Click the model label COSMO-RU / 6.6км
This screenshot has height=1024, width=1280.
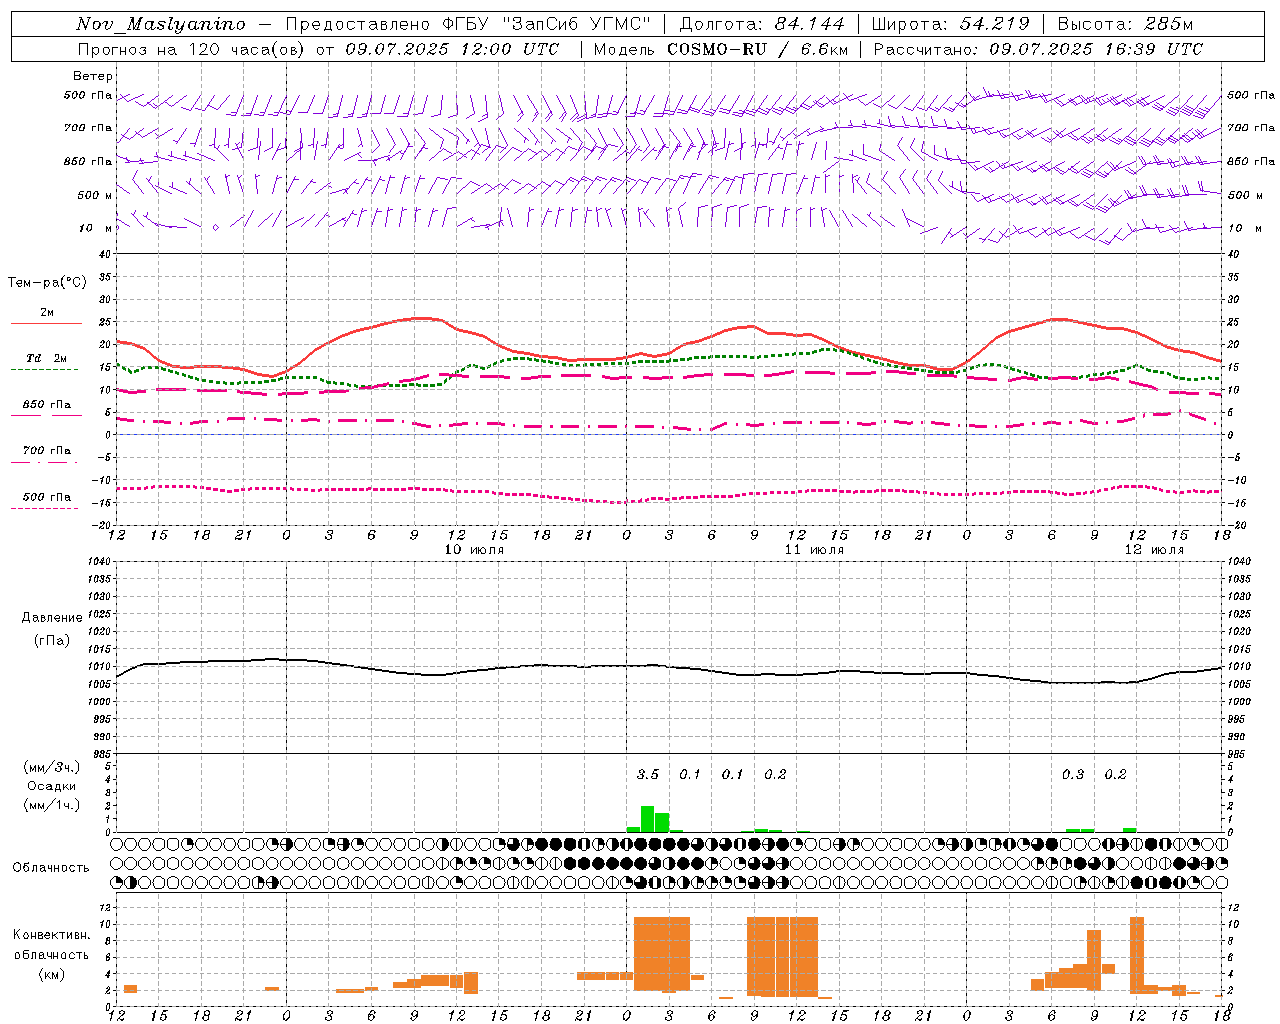click(758, 49)
